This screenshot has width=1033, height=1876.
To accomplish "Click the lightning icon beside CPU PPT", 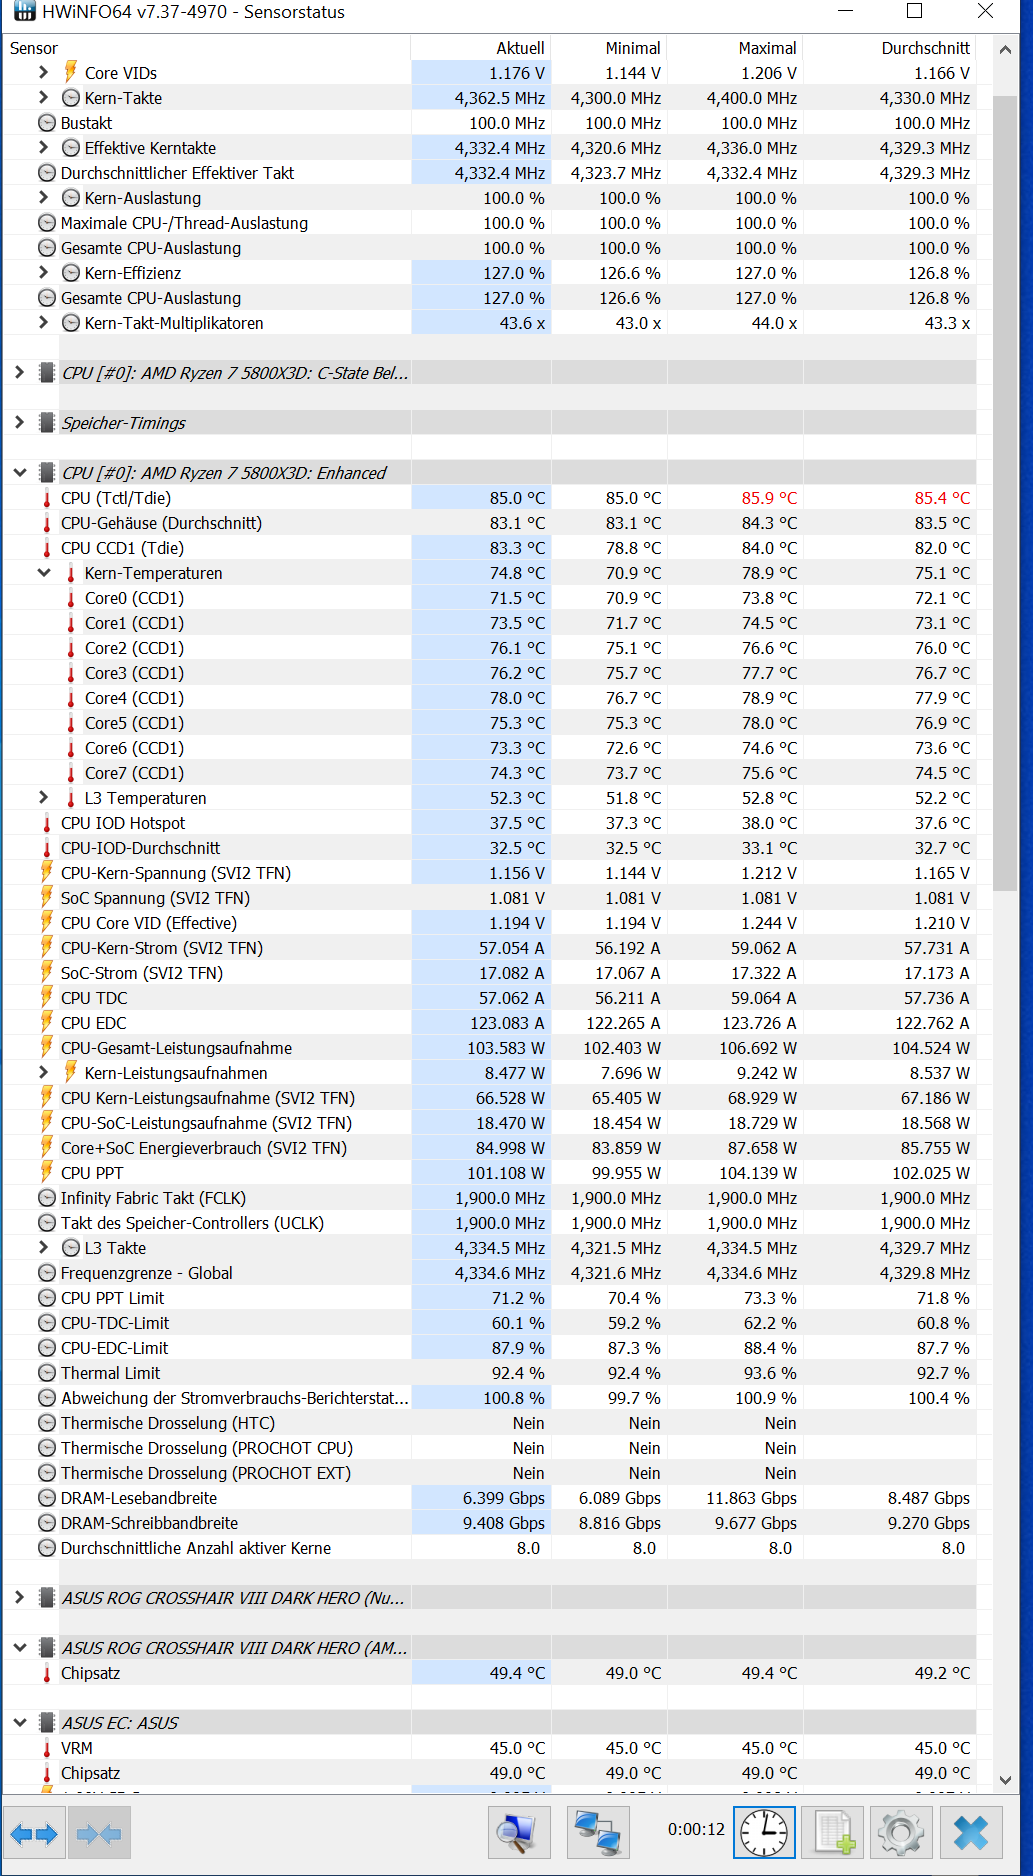I will click(47, 1172).
